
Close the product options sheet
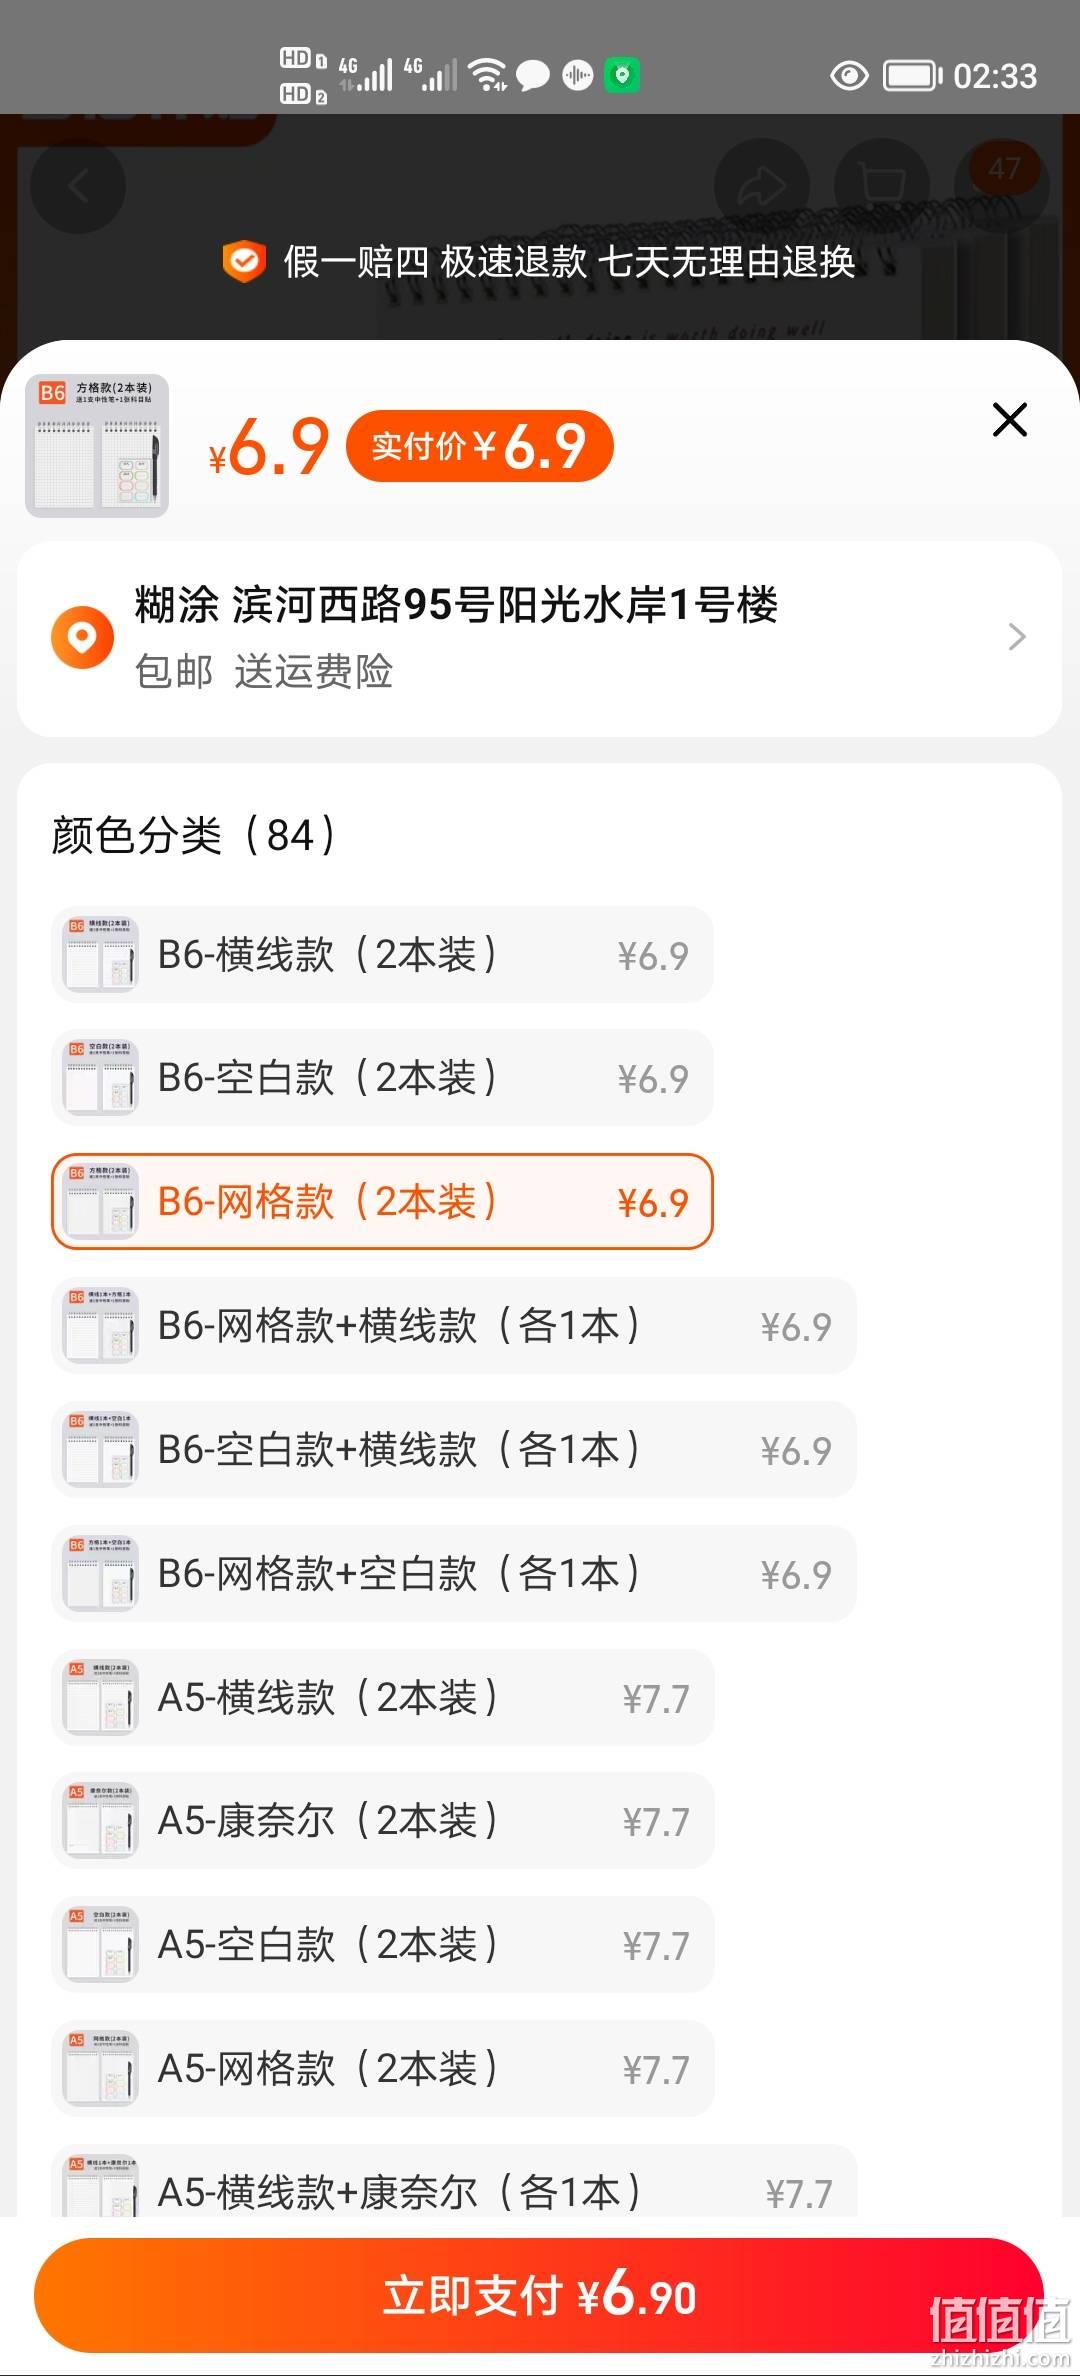(x=1010, y=420)
